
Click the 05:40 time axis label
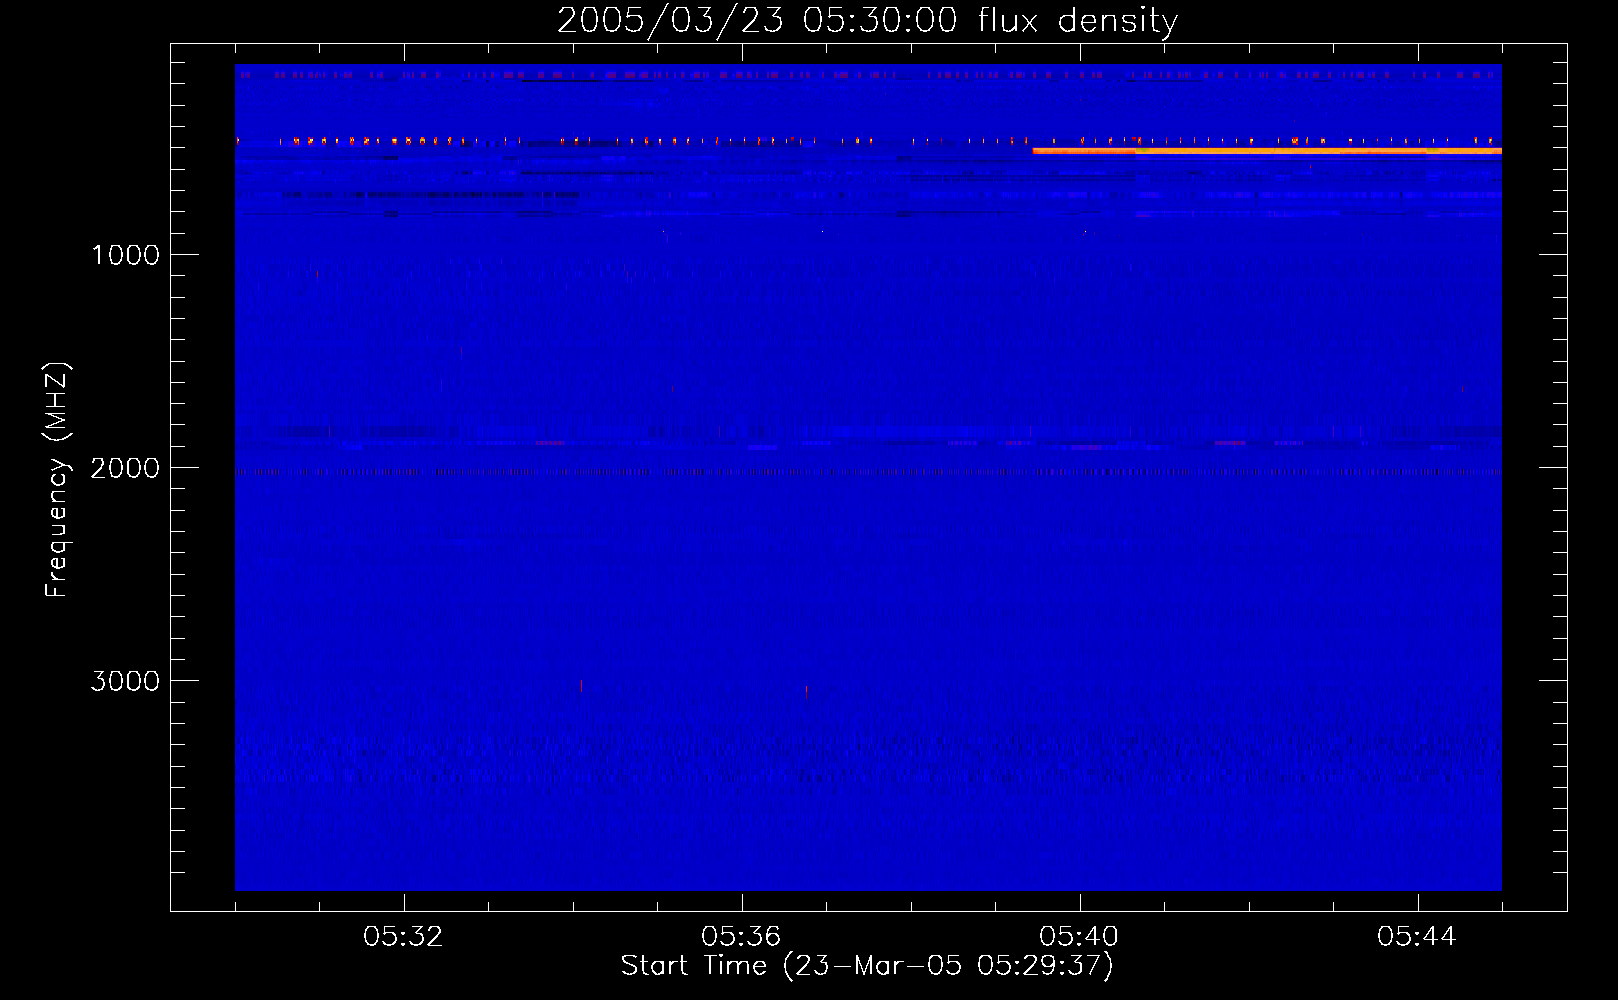coord(1079,937)
